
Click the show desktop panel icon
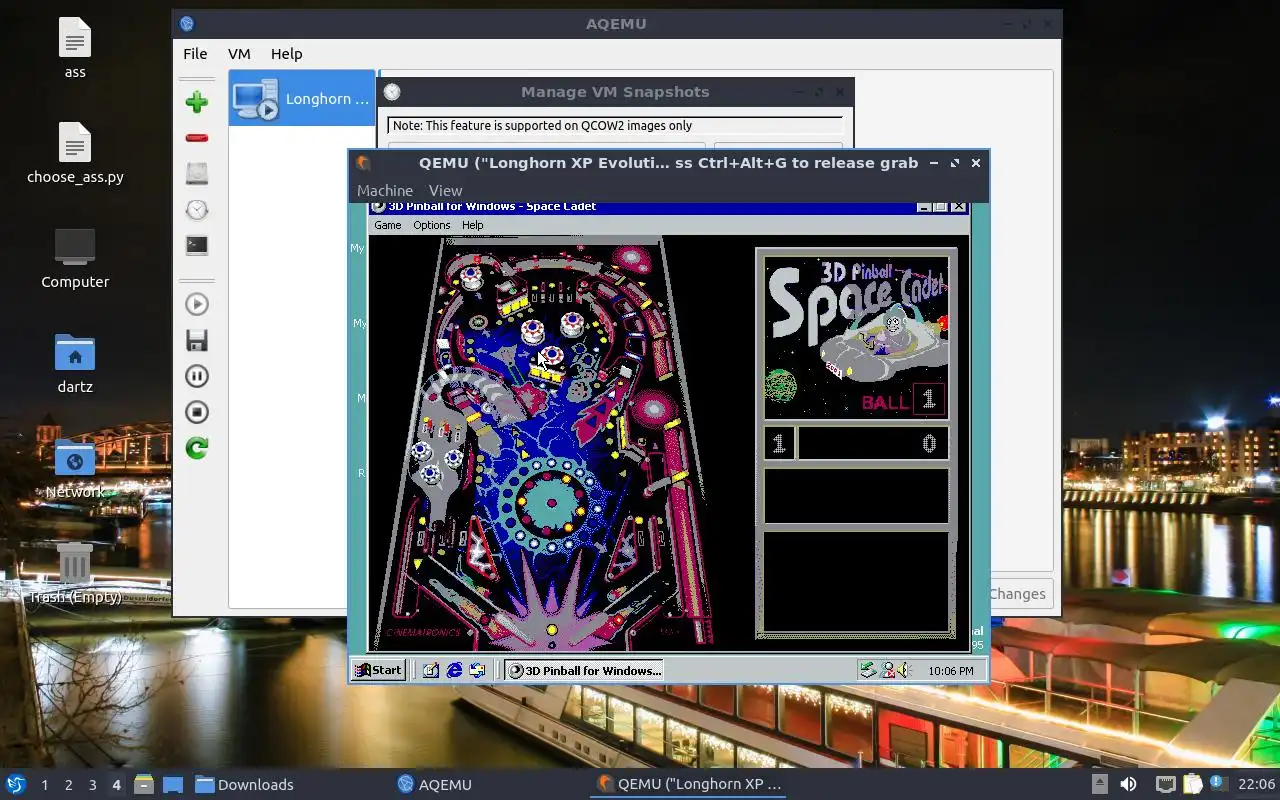click(172, 784)
